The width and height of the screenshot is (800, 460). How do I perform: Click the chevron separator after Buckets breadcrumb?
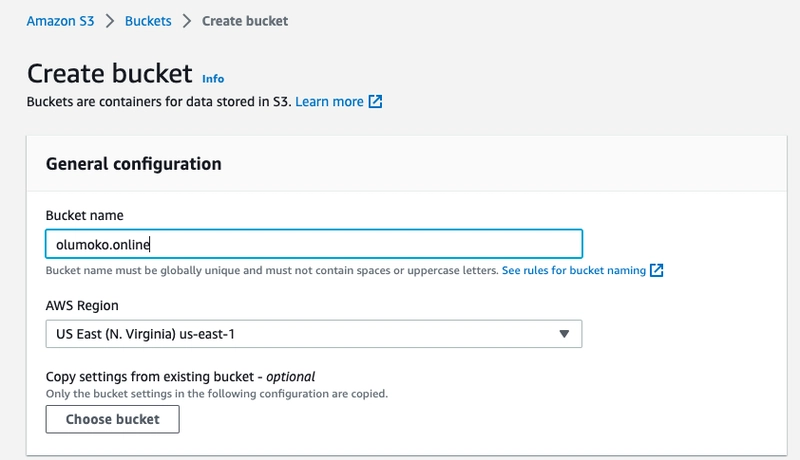[186, 21]
